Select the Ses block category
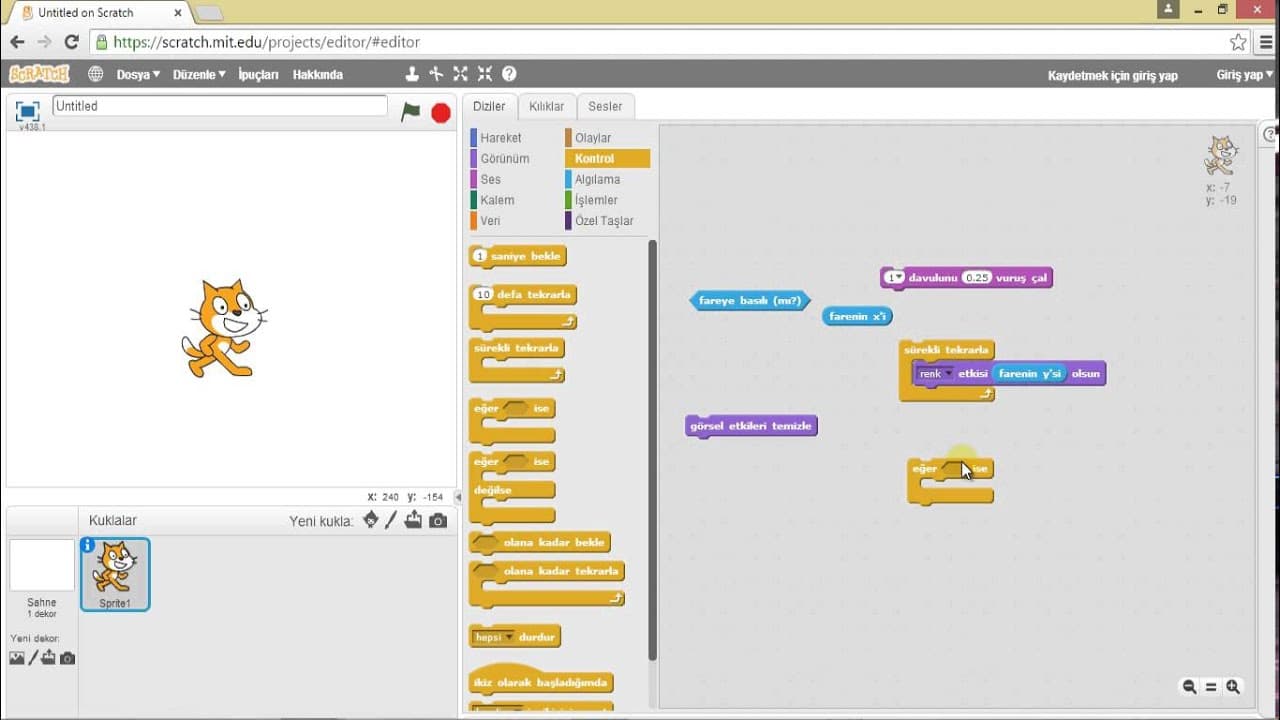This screenshot has height=720, width=1280. pos(490,180)
